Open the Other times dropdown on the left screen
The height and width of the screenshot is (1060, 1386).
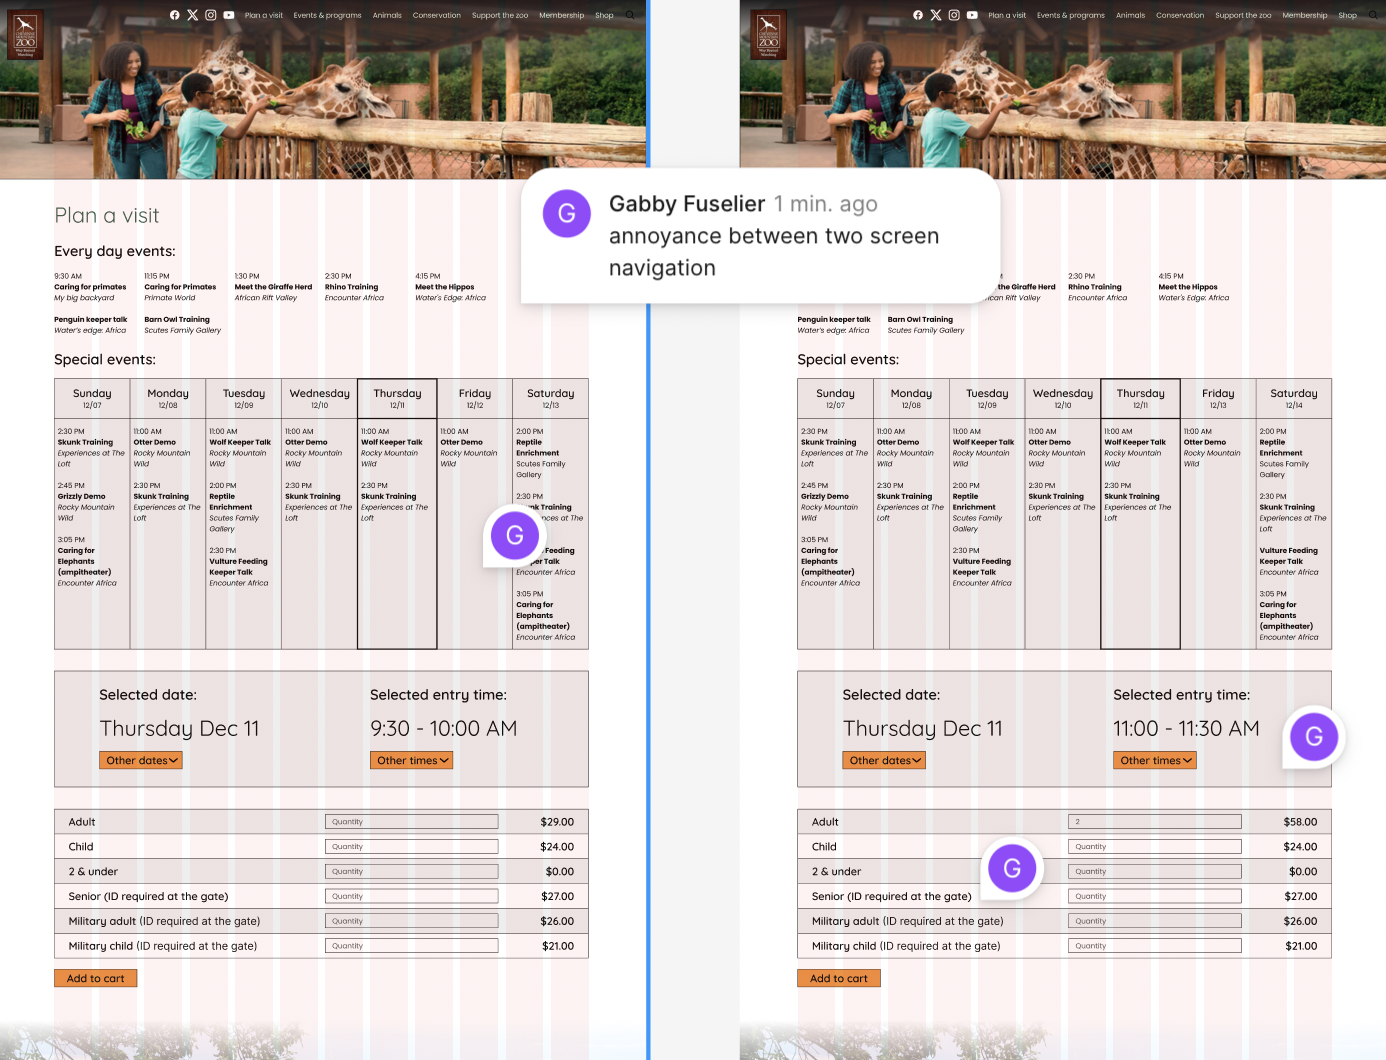pyautogui.click(x=411, y=760)
